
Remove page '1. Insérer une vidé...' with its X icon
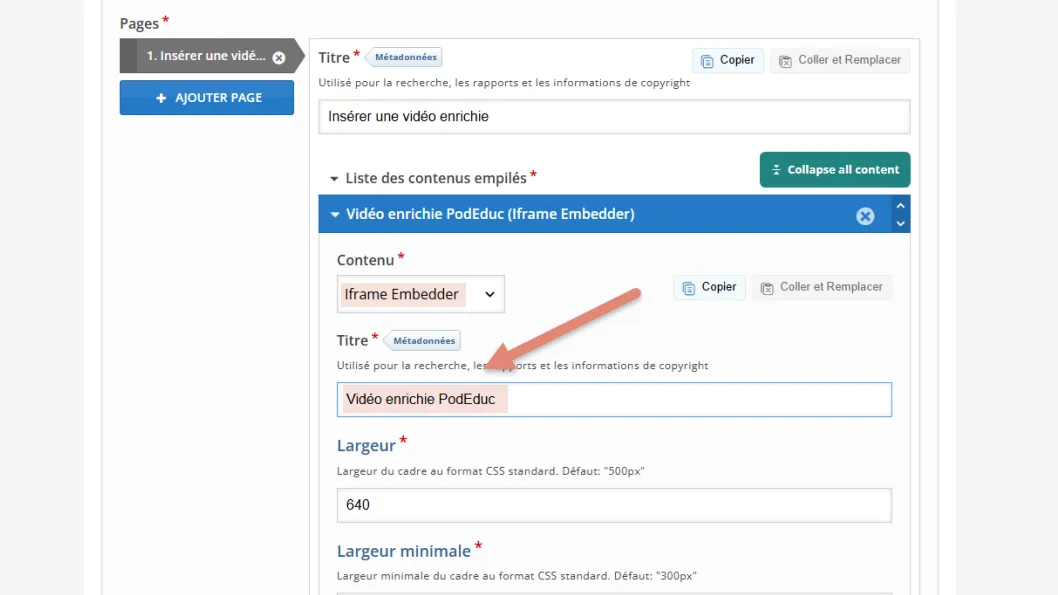(x=279, y=57)
